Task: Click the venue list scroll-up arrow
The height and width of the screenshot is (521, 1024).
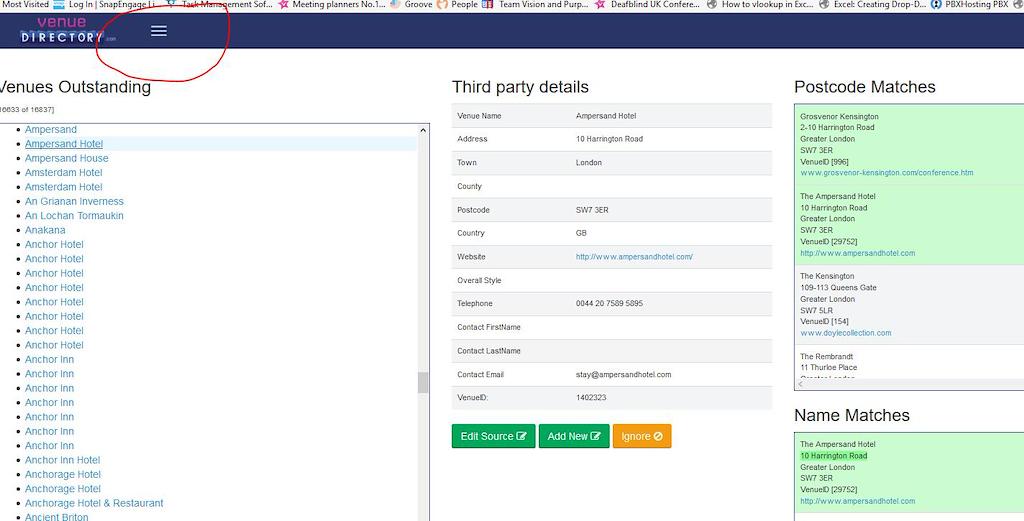Action: (423, 130)
